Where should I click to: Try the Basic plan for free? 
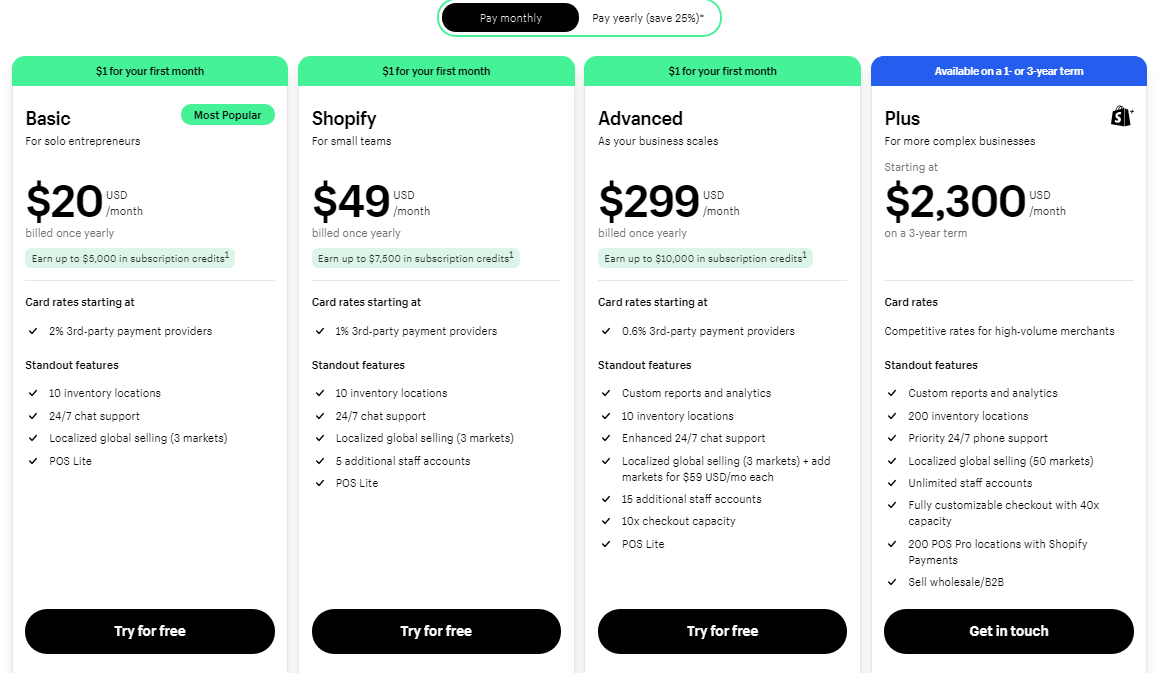149,631
